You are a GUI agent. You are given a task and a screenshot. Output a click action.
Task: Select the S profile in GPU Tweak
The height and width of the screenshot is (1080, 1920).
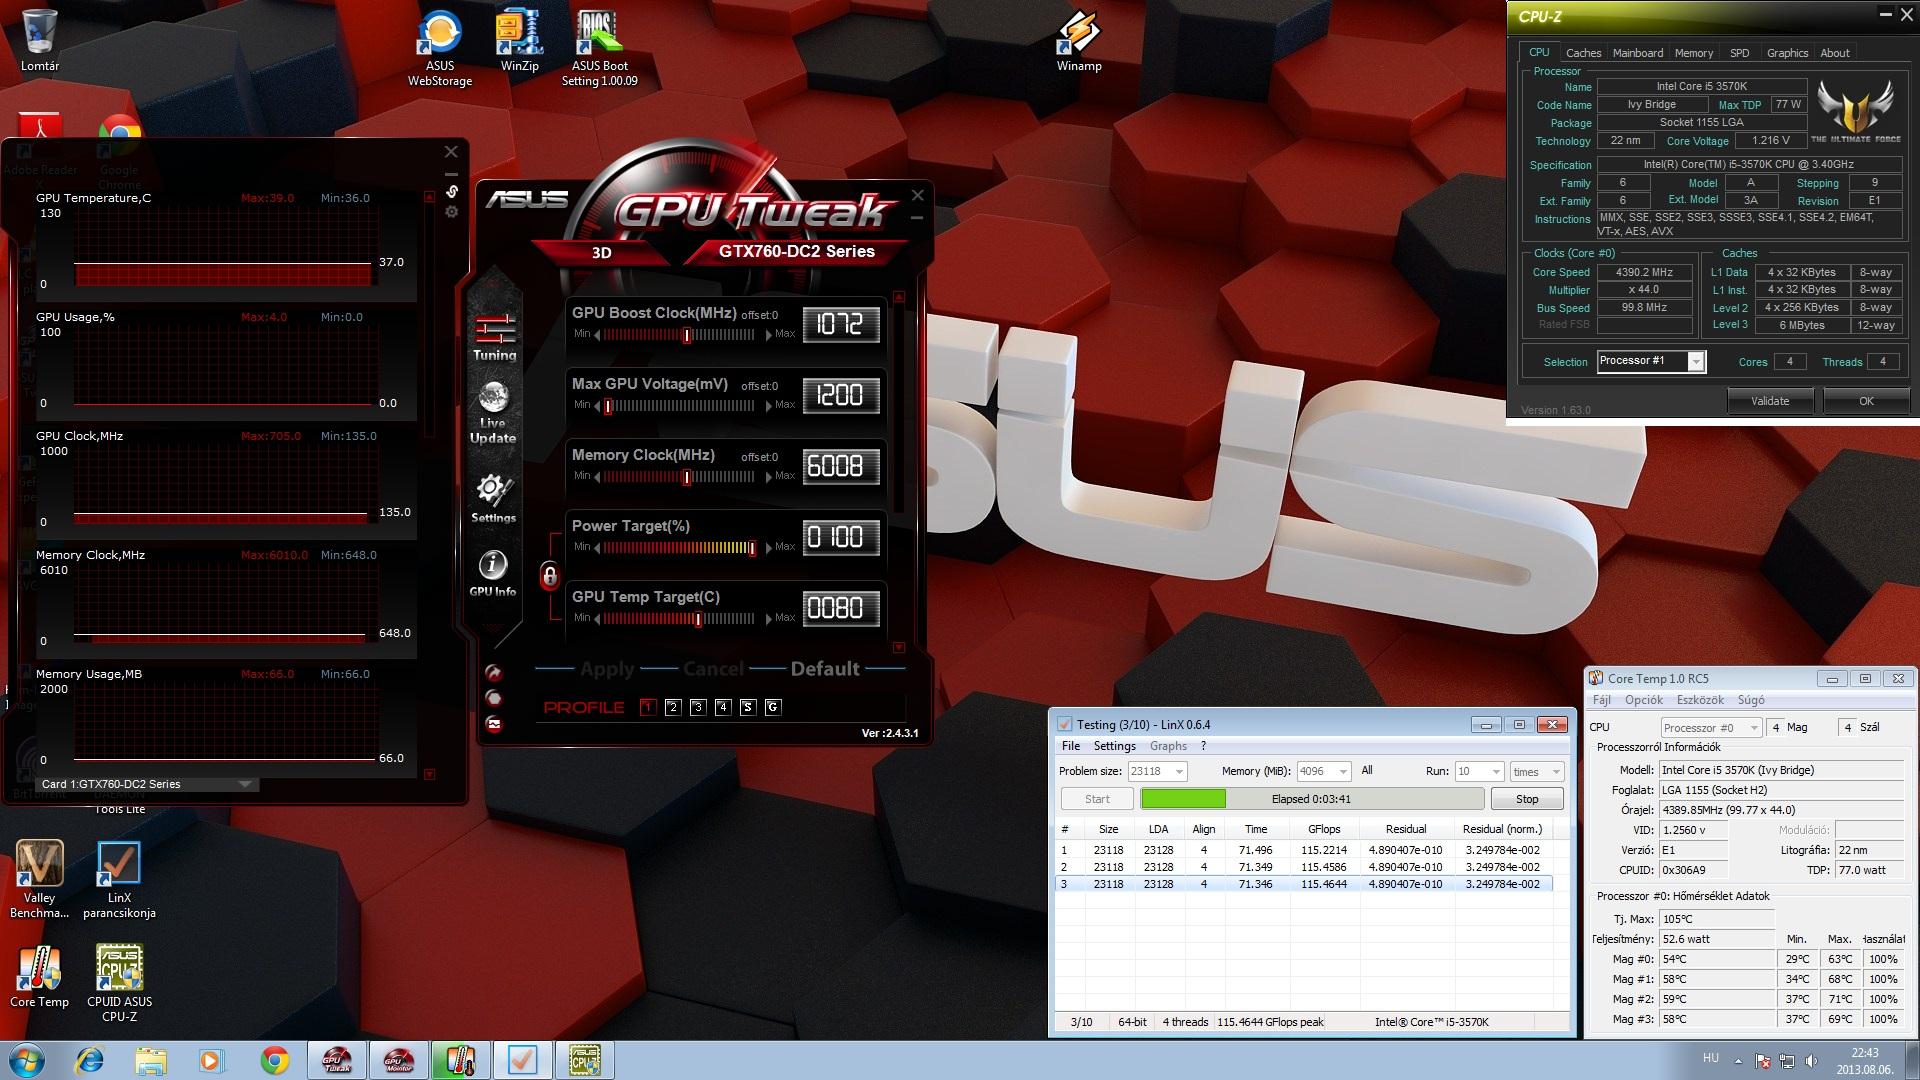point(748,707)
